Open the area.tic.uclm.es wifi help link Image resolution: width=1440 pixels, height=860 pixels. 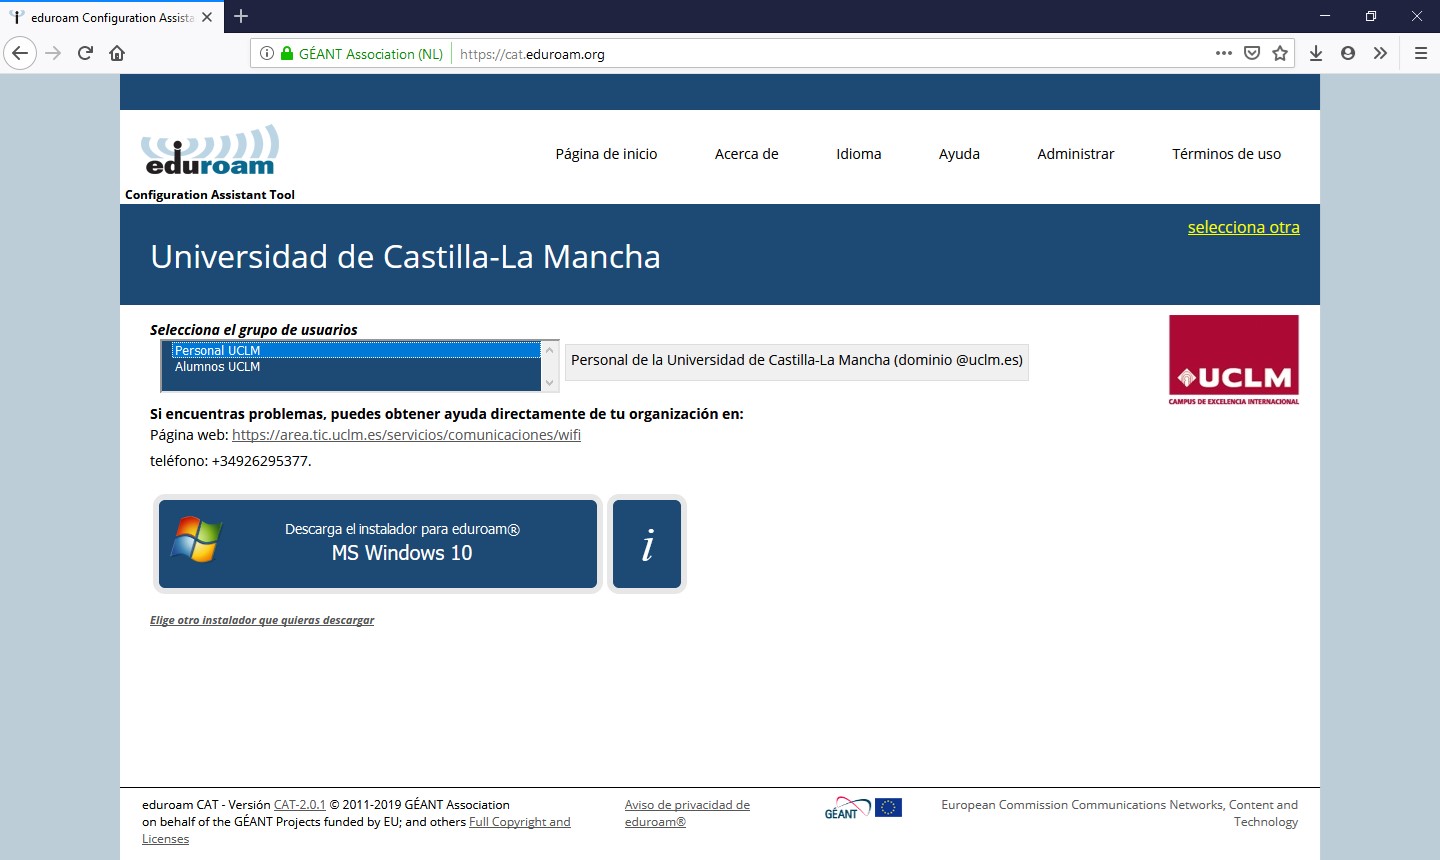406,435
